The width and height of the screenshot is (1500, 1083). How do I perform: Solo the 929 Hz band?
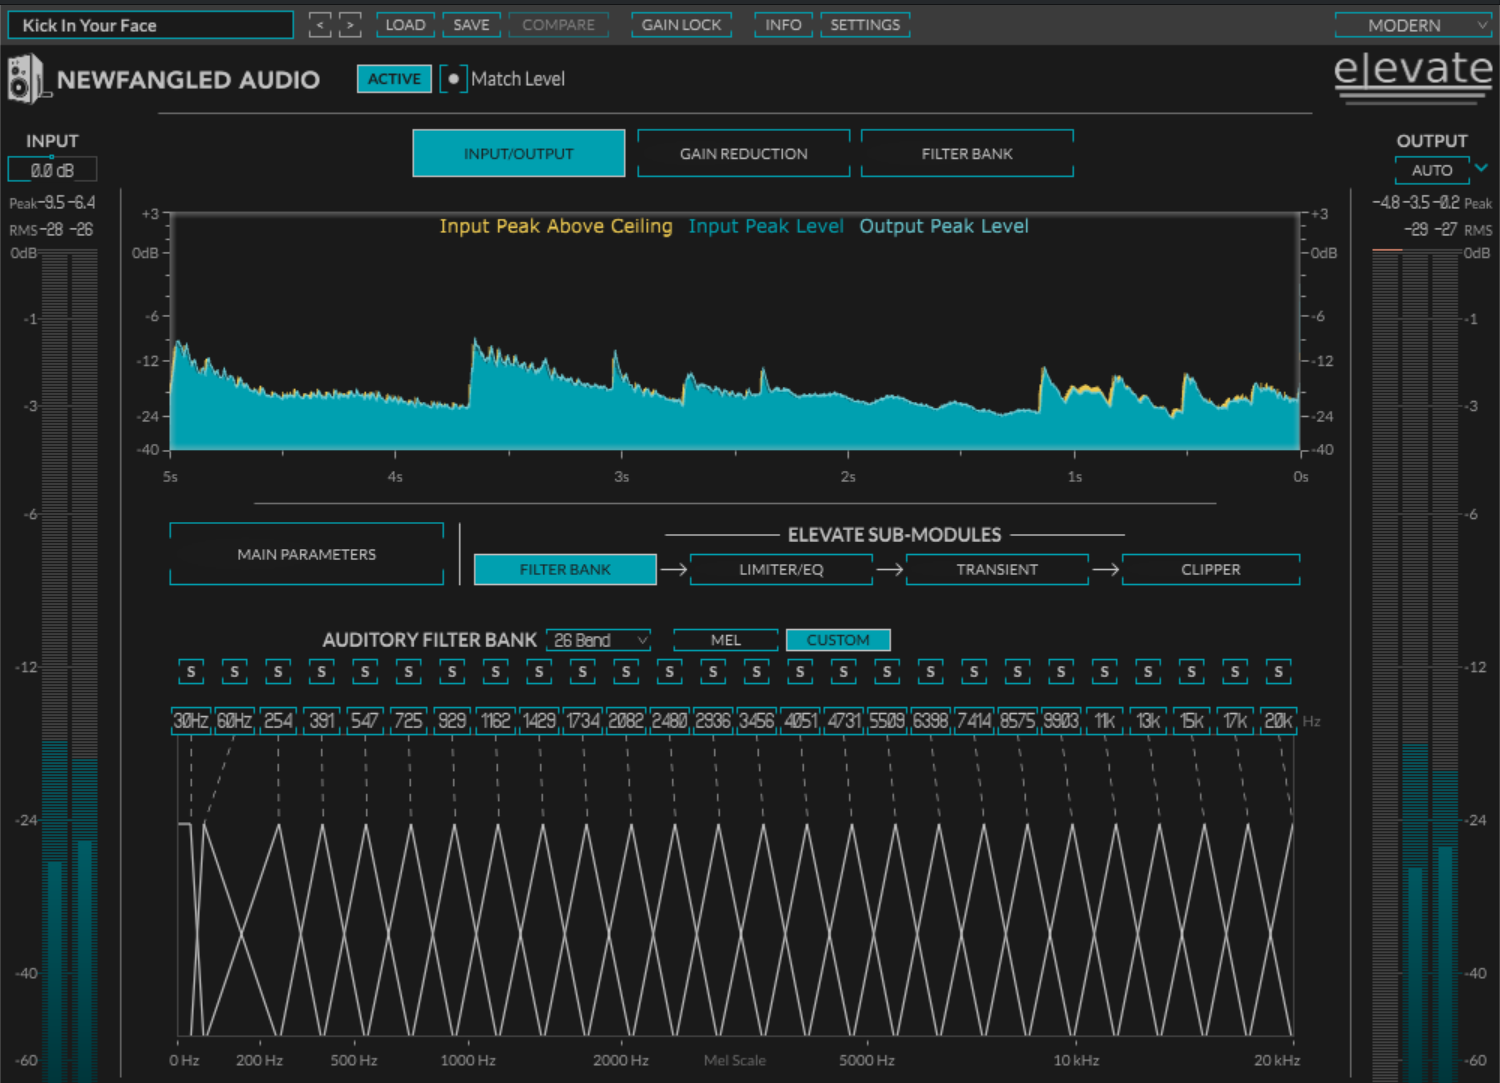(x=452, y=672)
